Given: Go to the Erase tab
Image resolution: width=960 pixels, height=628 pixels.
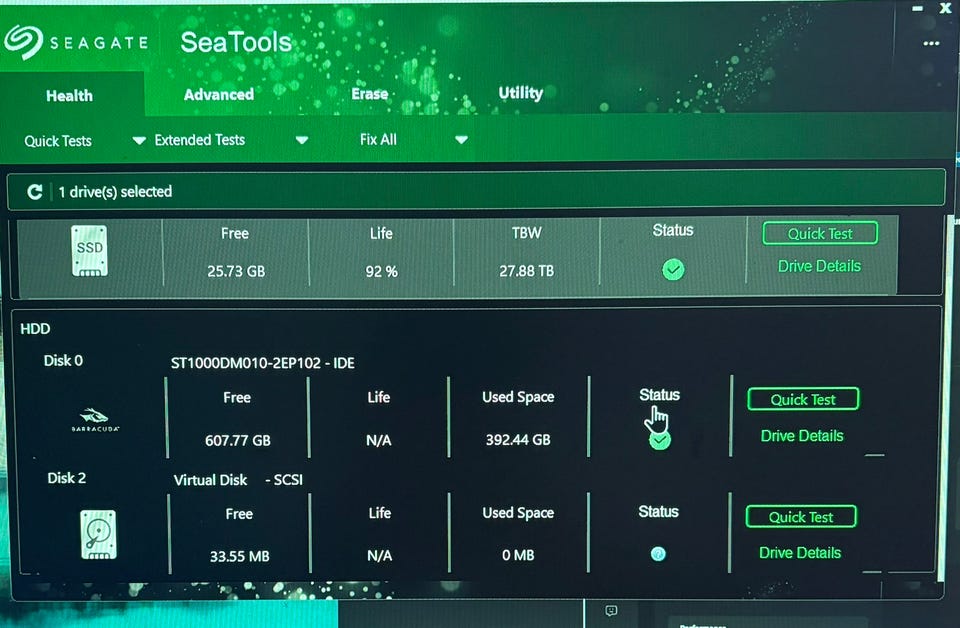Looking at the screenshot, I should (370, 94).
